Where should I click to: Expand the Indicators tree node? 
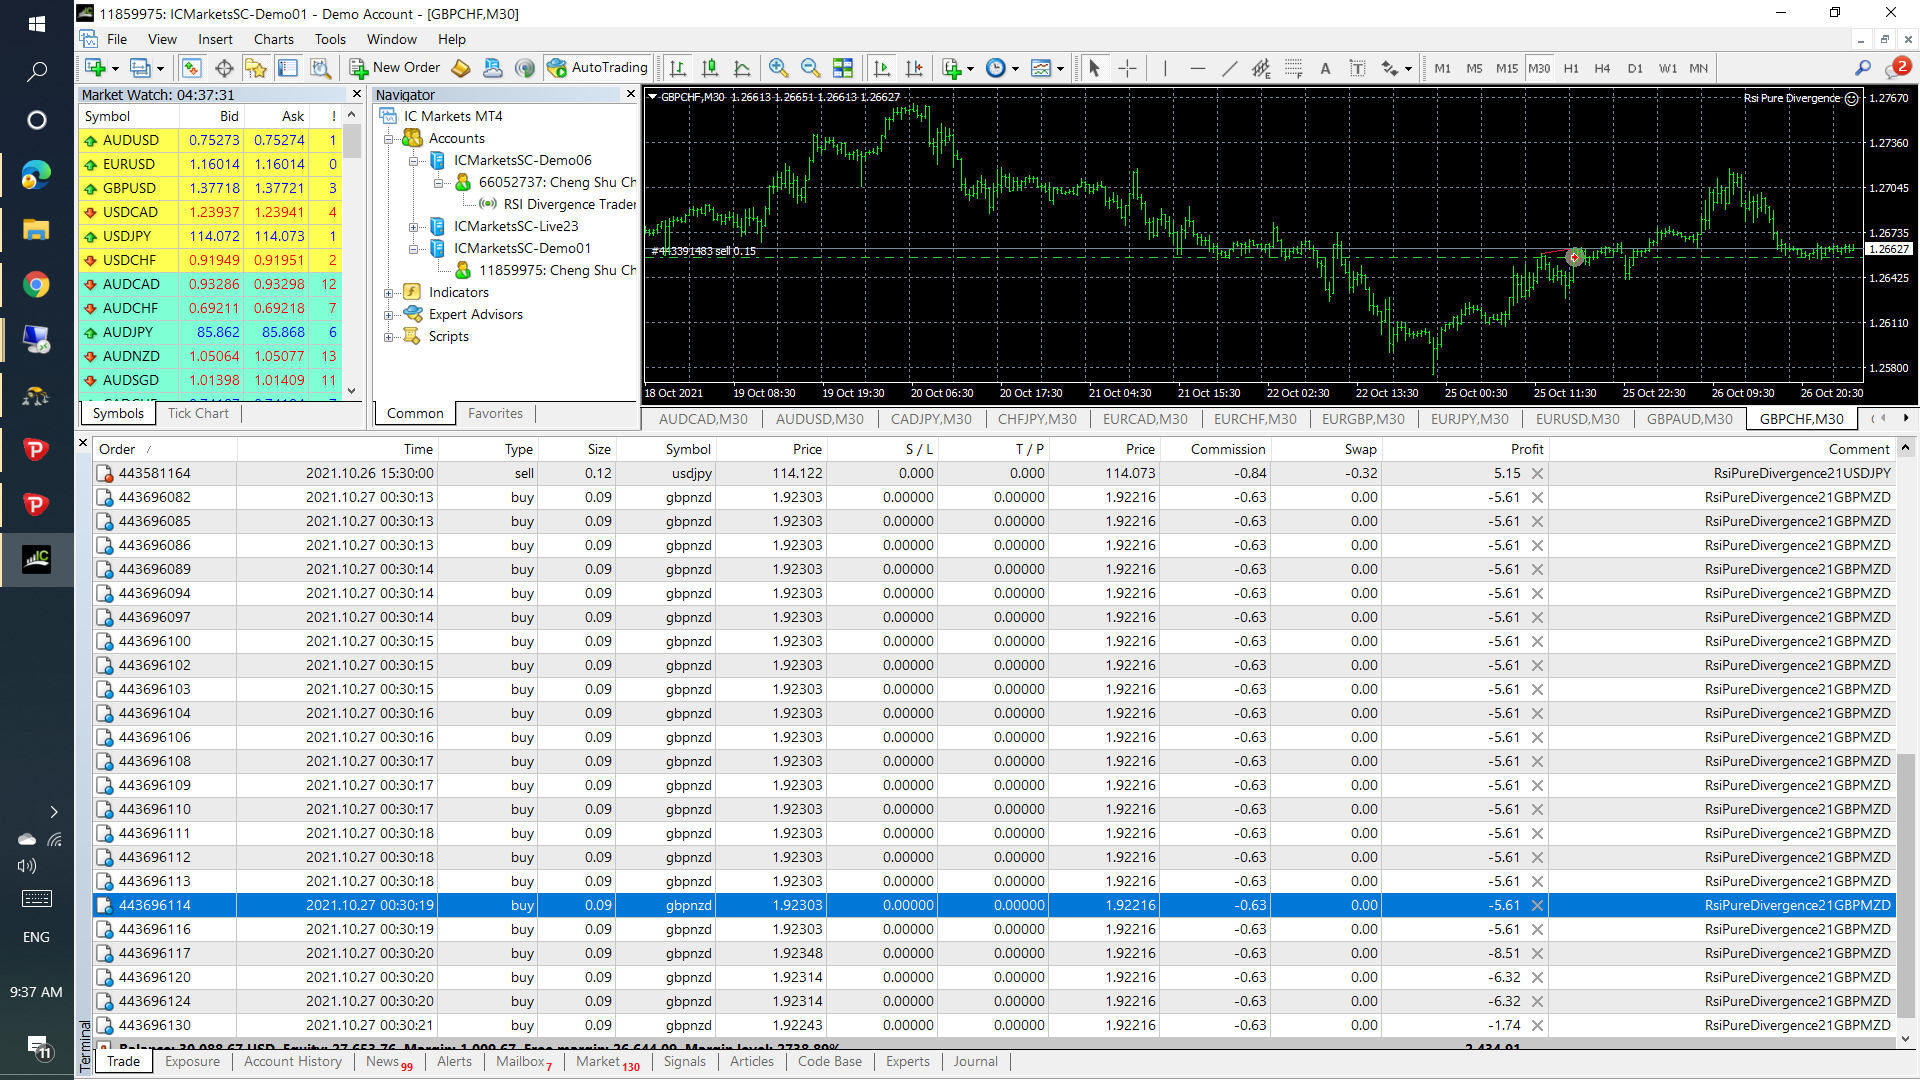pyautogui.click(x=389, y=293)
